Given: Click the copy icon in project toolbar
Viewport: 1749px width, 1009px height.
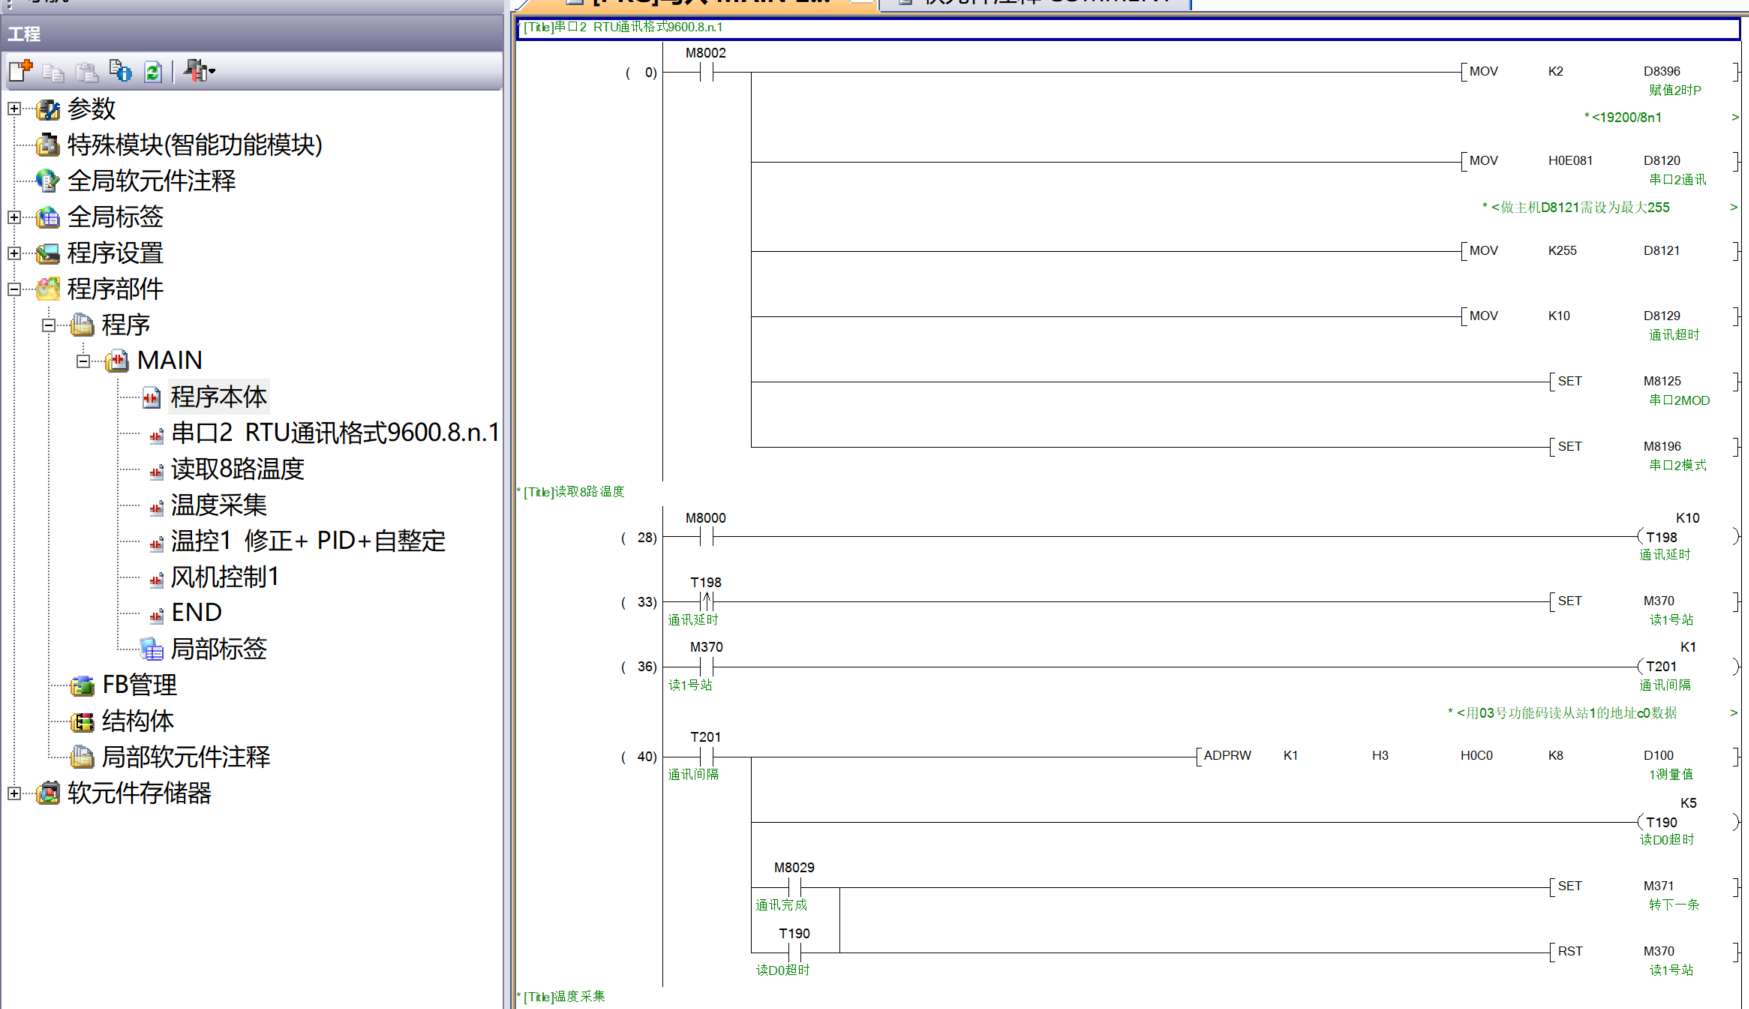Looking at the screenshot, I should (53, 71).
